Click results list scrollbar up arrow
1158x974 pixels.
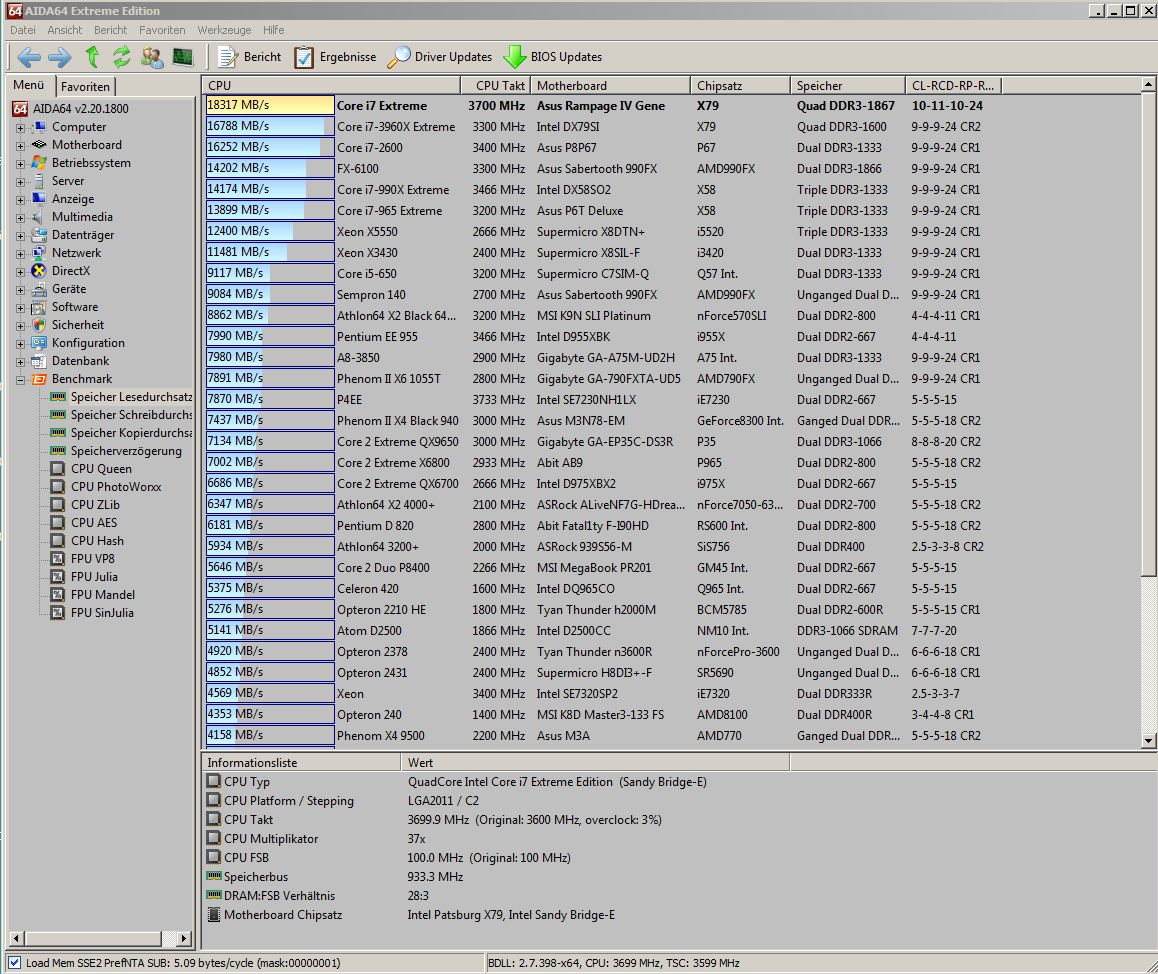1148,85
